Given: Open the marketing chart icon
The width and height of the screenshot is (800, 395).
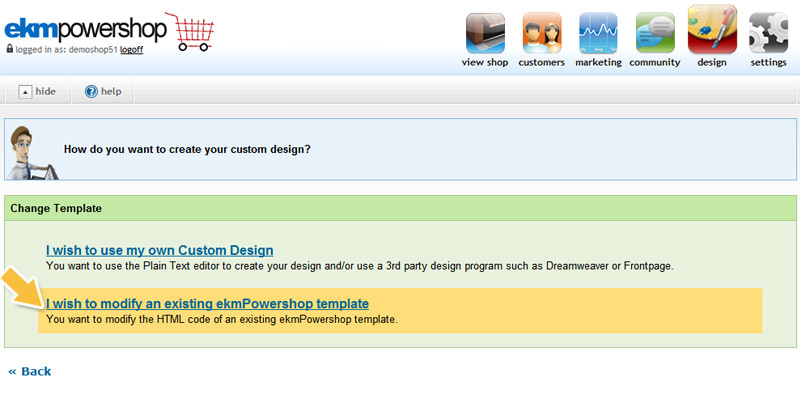Looking at the screenshot, I should [x=598, y=33].
